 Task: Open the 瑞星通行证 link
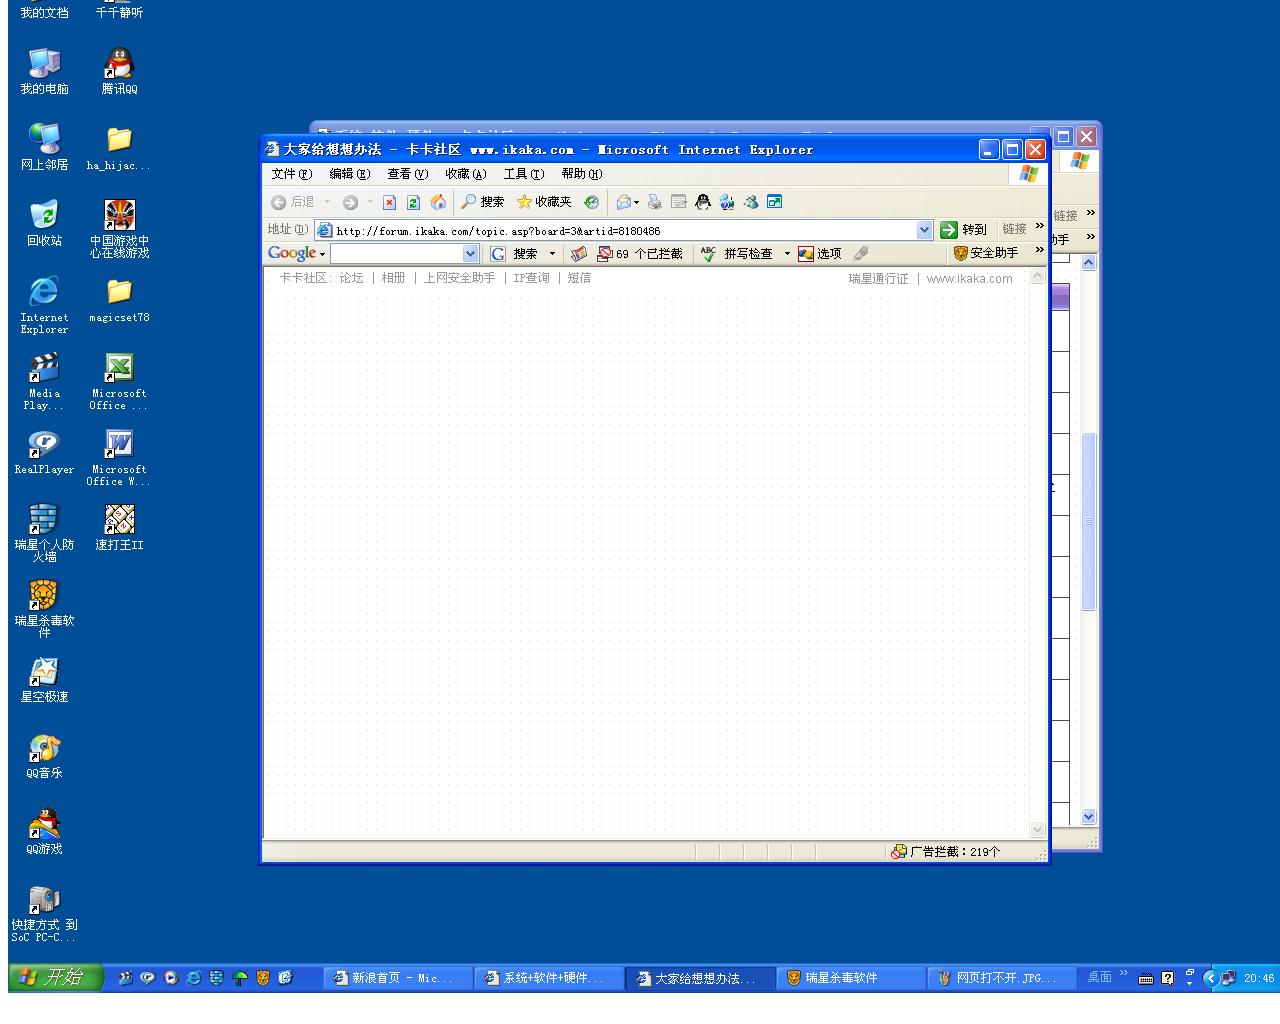click(x=879, y=279)
